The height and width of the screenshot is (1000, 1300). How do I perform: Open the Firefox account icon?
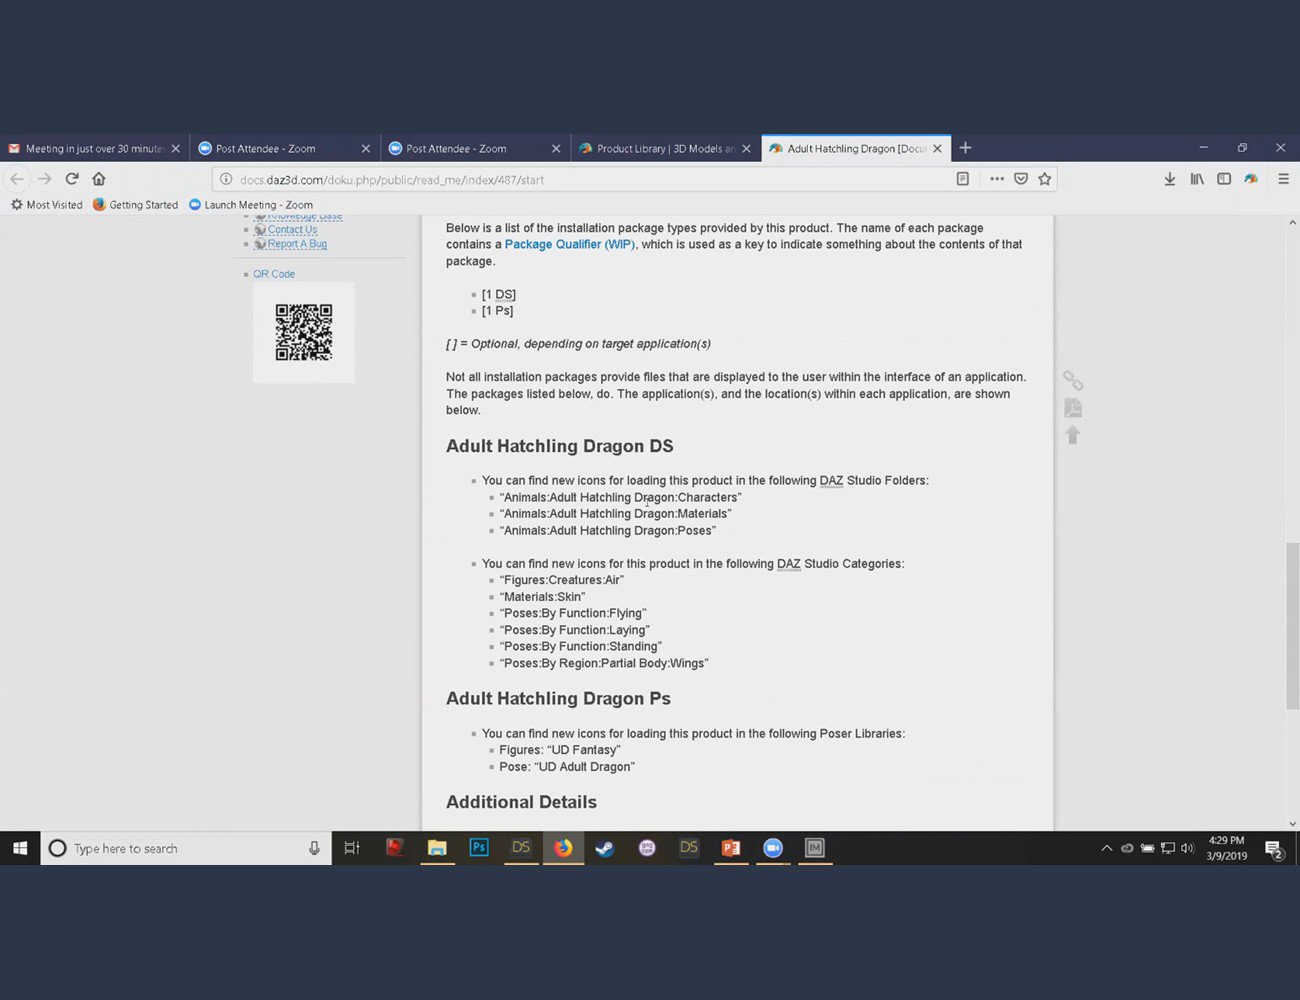click(1251, 179)
